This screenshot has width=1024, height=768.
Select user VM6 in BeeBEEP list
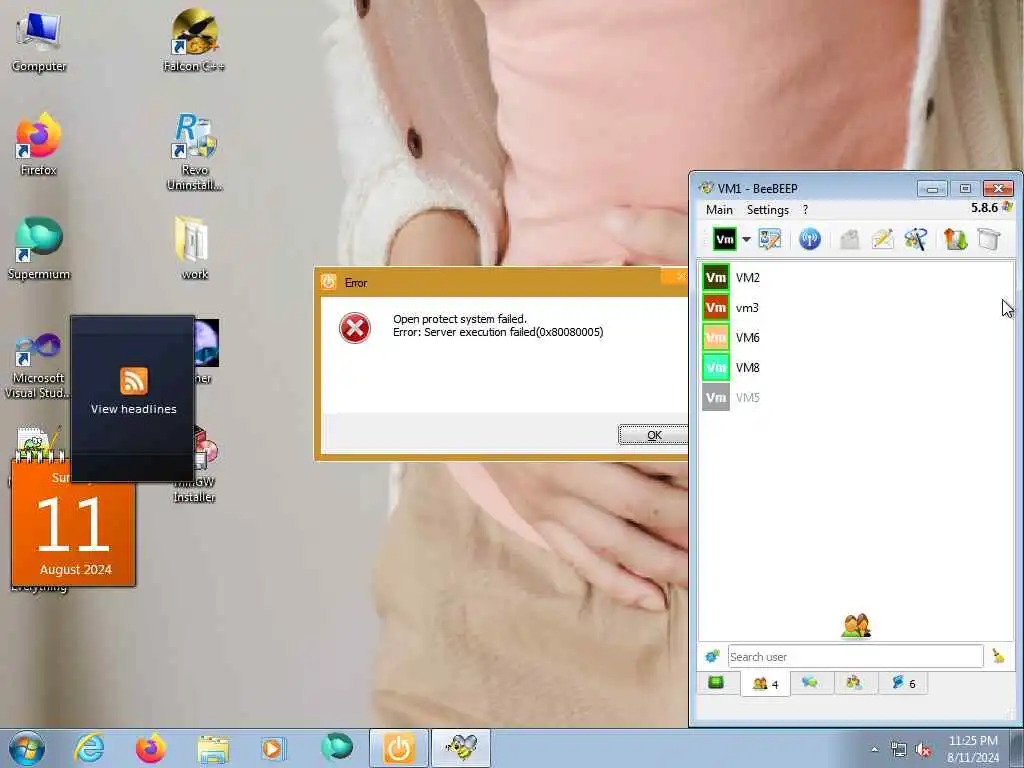click(856, 338)
